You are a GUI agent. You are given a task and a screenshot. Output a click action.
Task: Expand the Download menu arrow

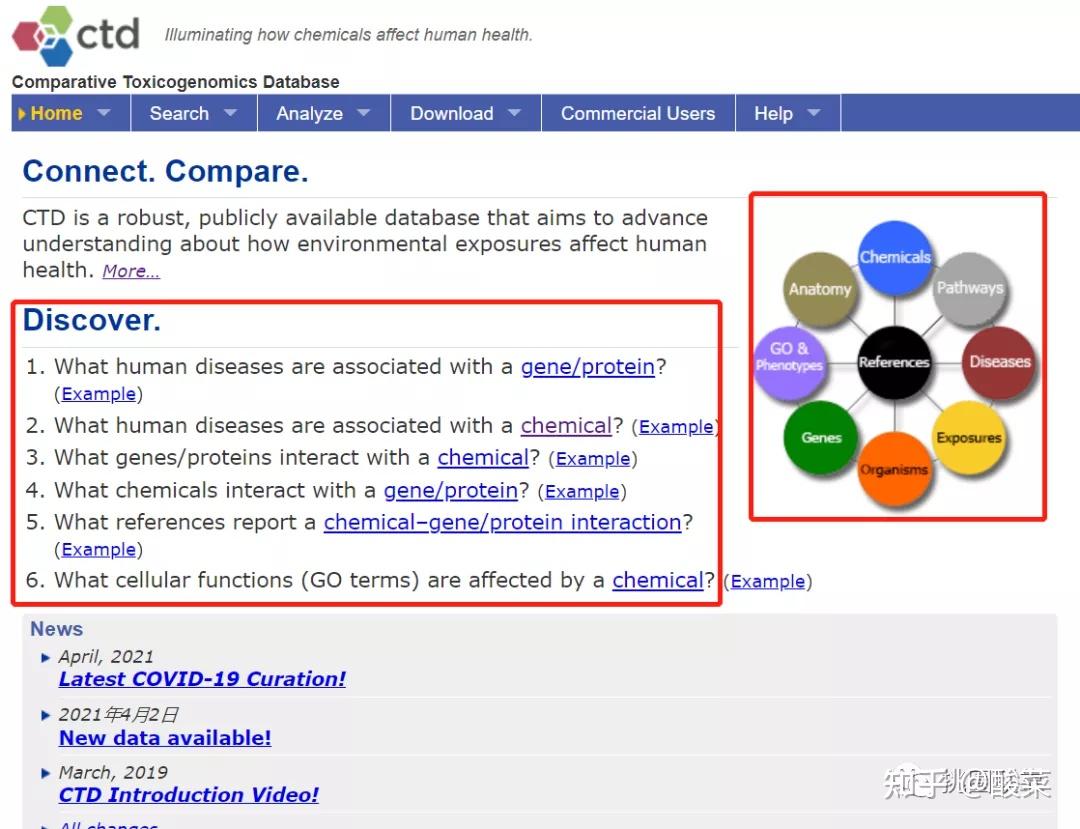514,112
